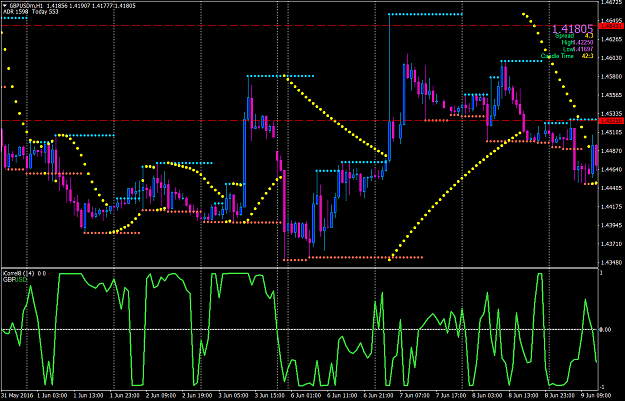Screen dimensions: 625x401
Task: Click the 7 Jun 17:00 time label
Action: (x=451, y=395)
